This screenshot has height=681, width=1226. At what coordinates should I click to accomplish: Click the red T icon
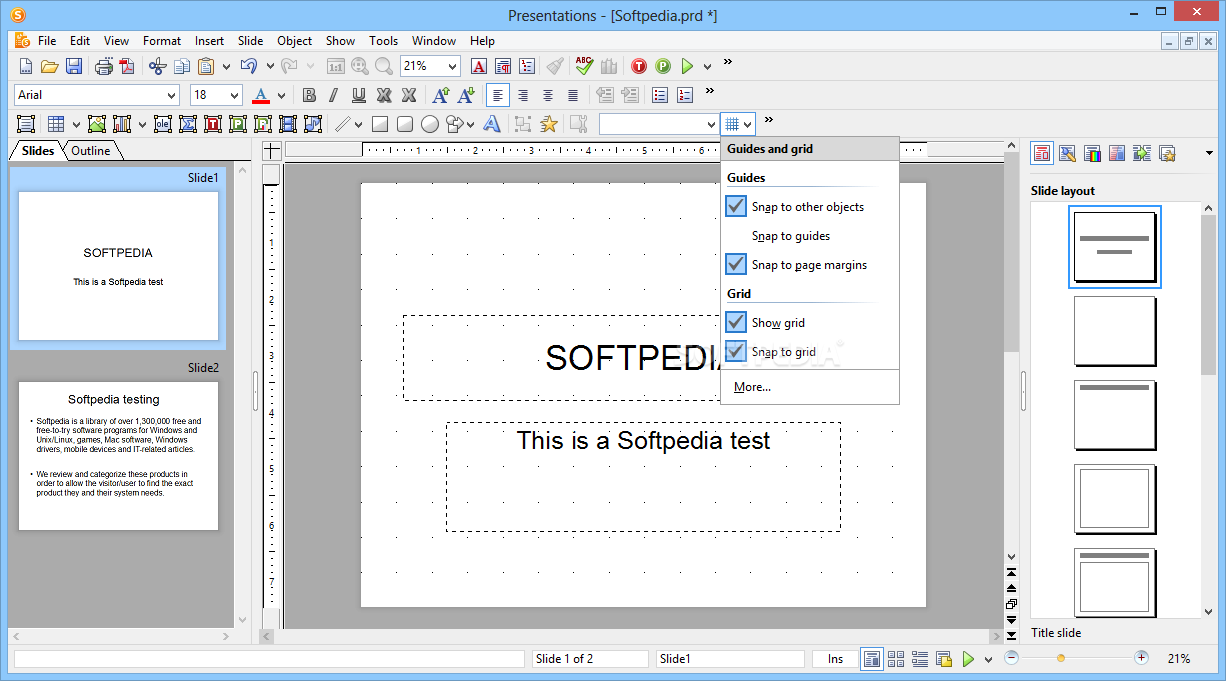[639, 66]
